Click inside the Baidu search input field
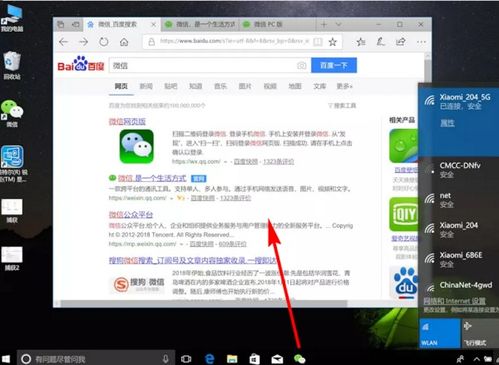Screen dimensions: 499x365 (203, 66)
